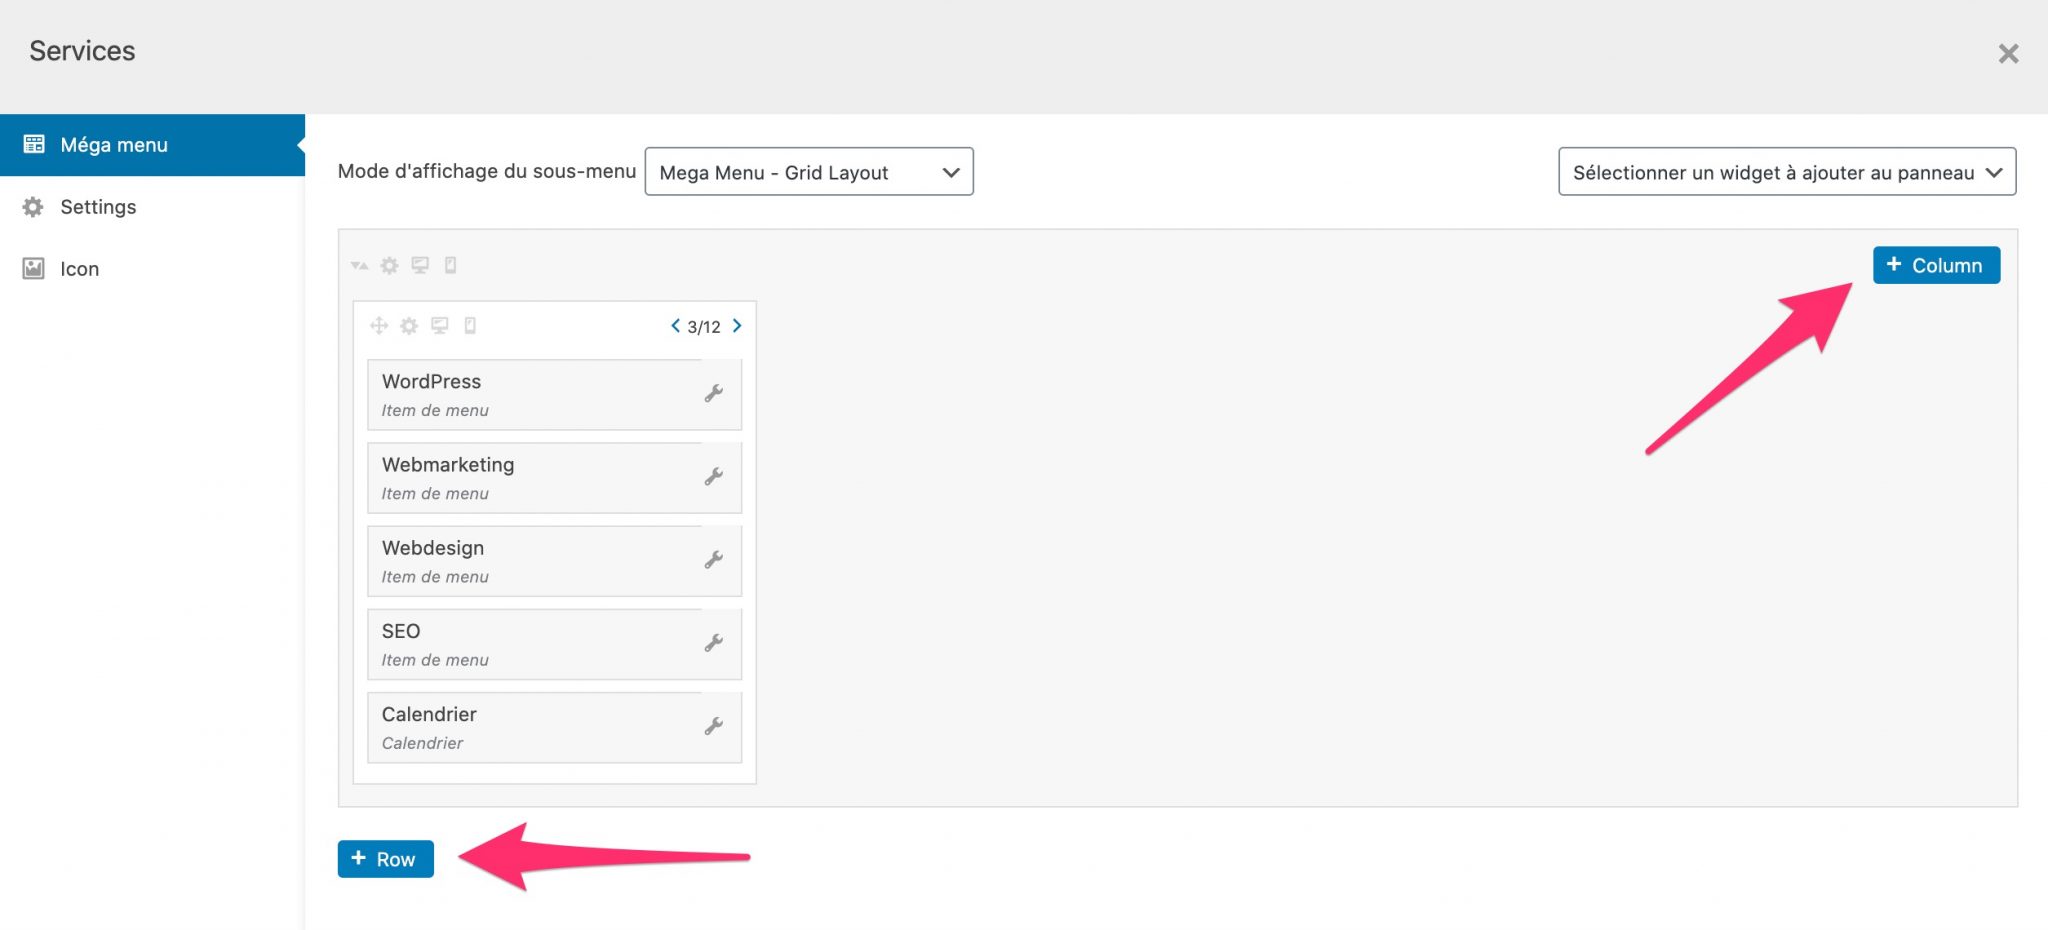2048x930 pixels.
Task: Open the column settings gear icon
Action: pyautogui.click(x=409, y=326)
